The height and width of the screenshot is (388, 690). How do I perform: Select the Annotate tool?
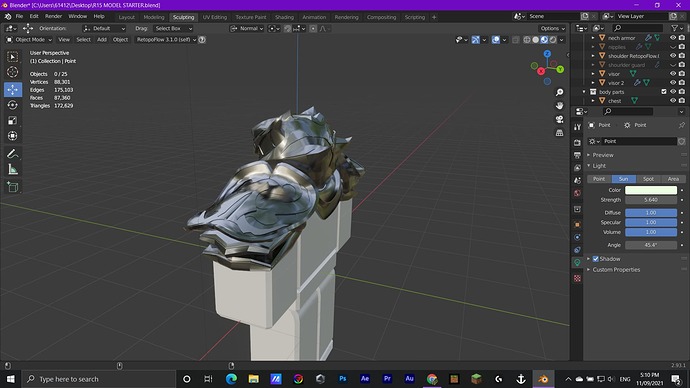(x=13, y=154)
